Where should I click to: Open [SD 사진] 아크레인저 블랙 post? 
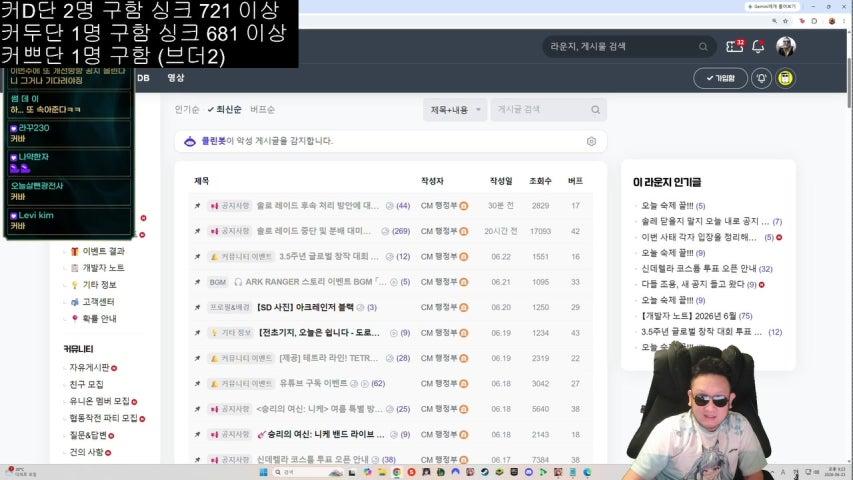click(305, 307)
